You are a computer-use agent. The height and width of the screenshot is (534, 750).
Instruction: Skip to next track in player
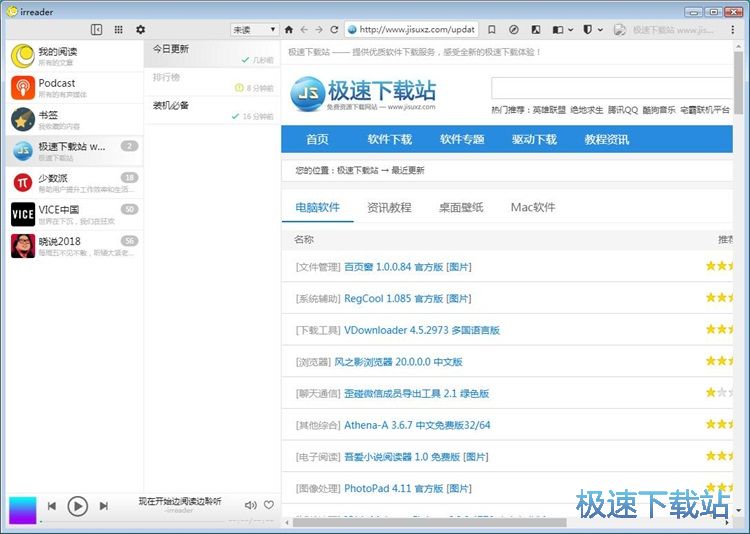click(x=103, y=506)
